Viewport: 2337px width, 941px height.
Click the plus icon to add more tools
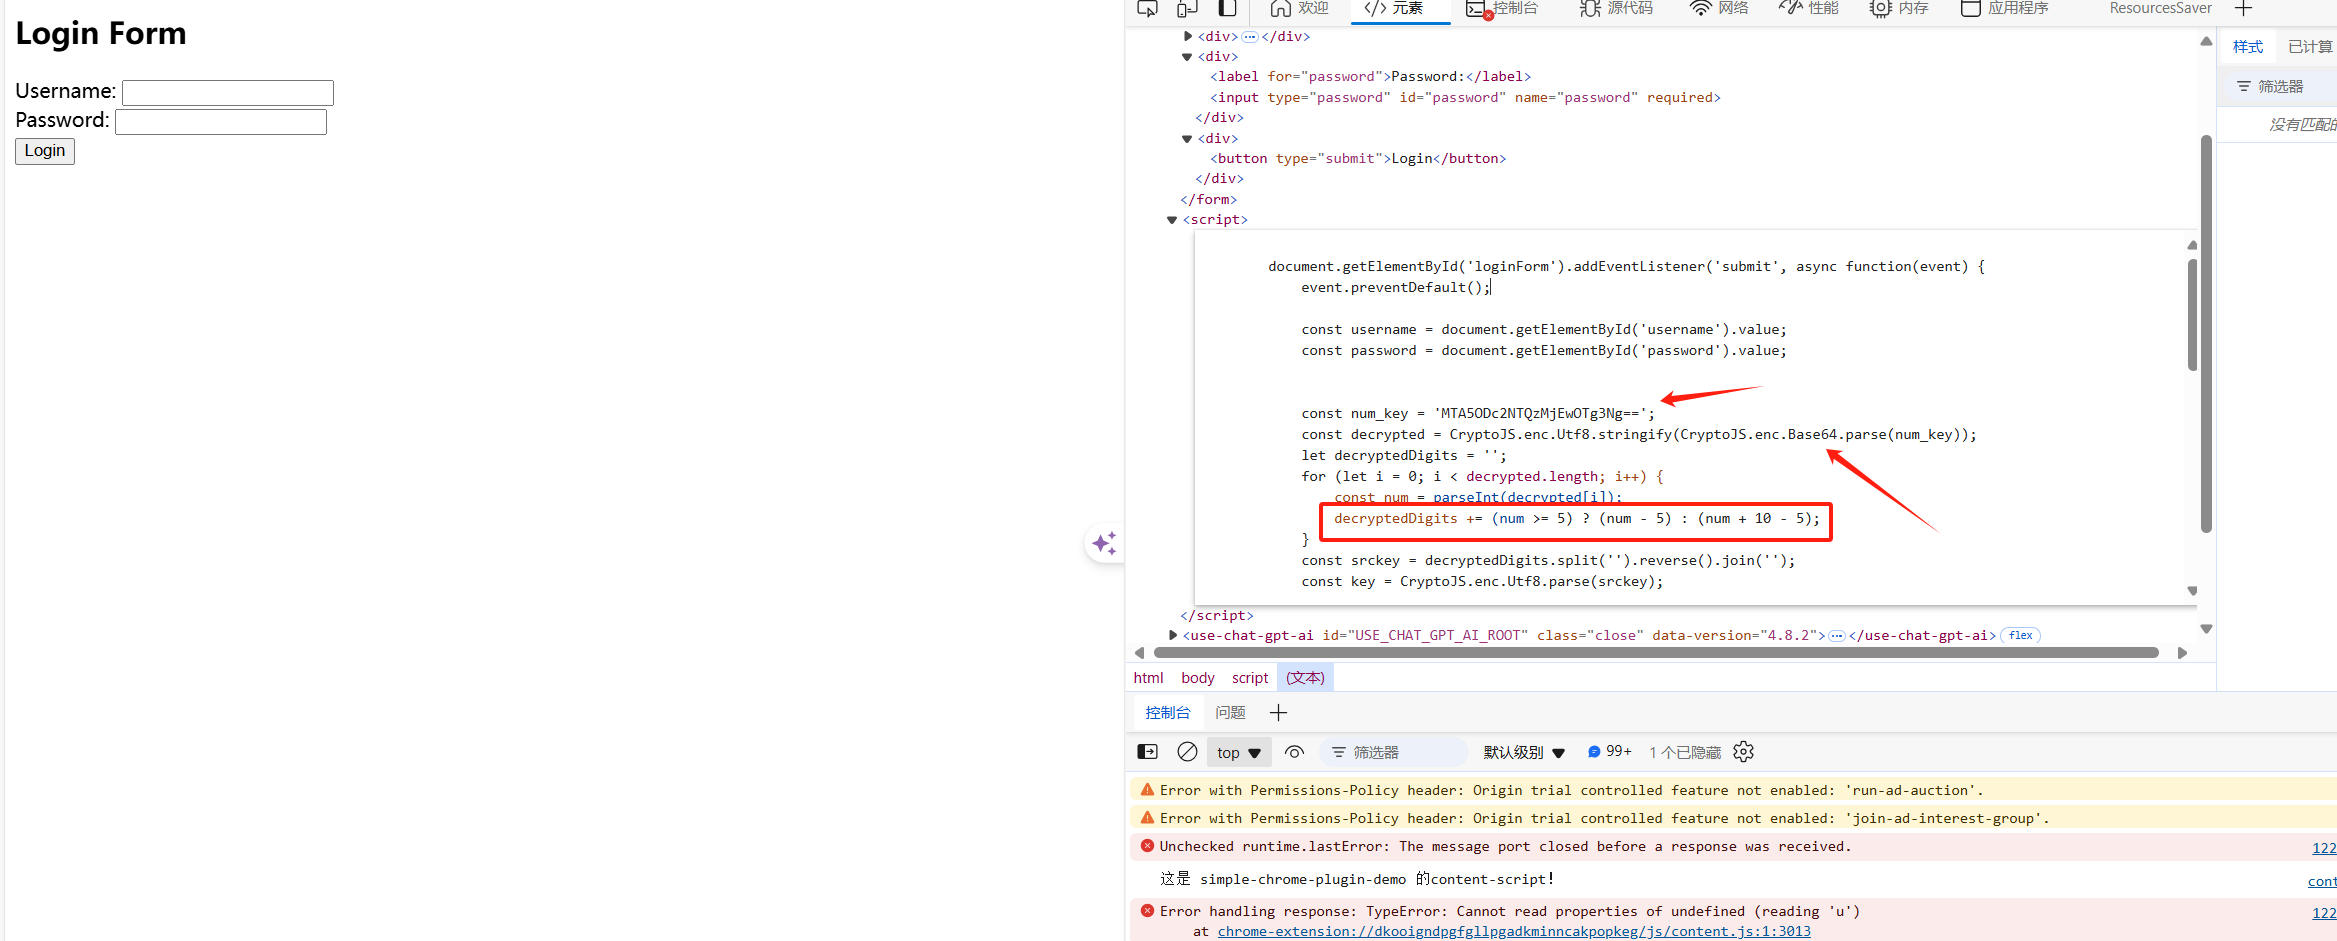point(2244,9)
